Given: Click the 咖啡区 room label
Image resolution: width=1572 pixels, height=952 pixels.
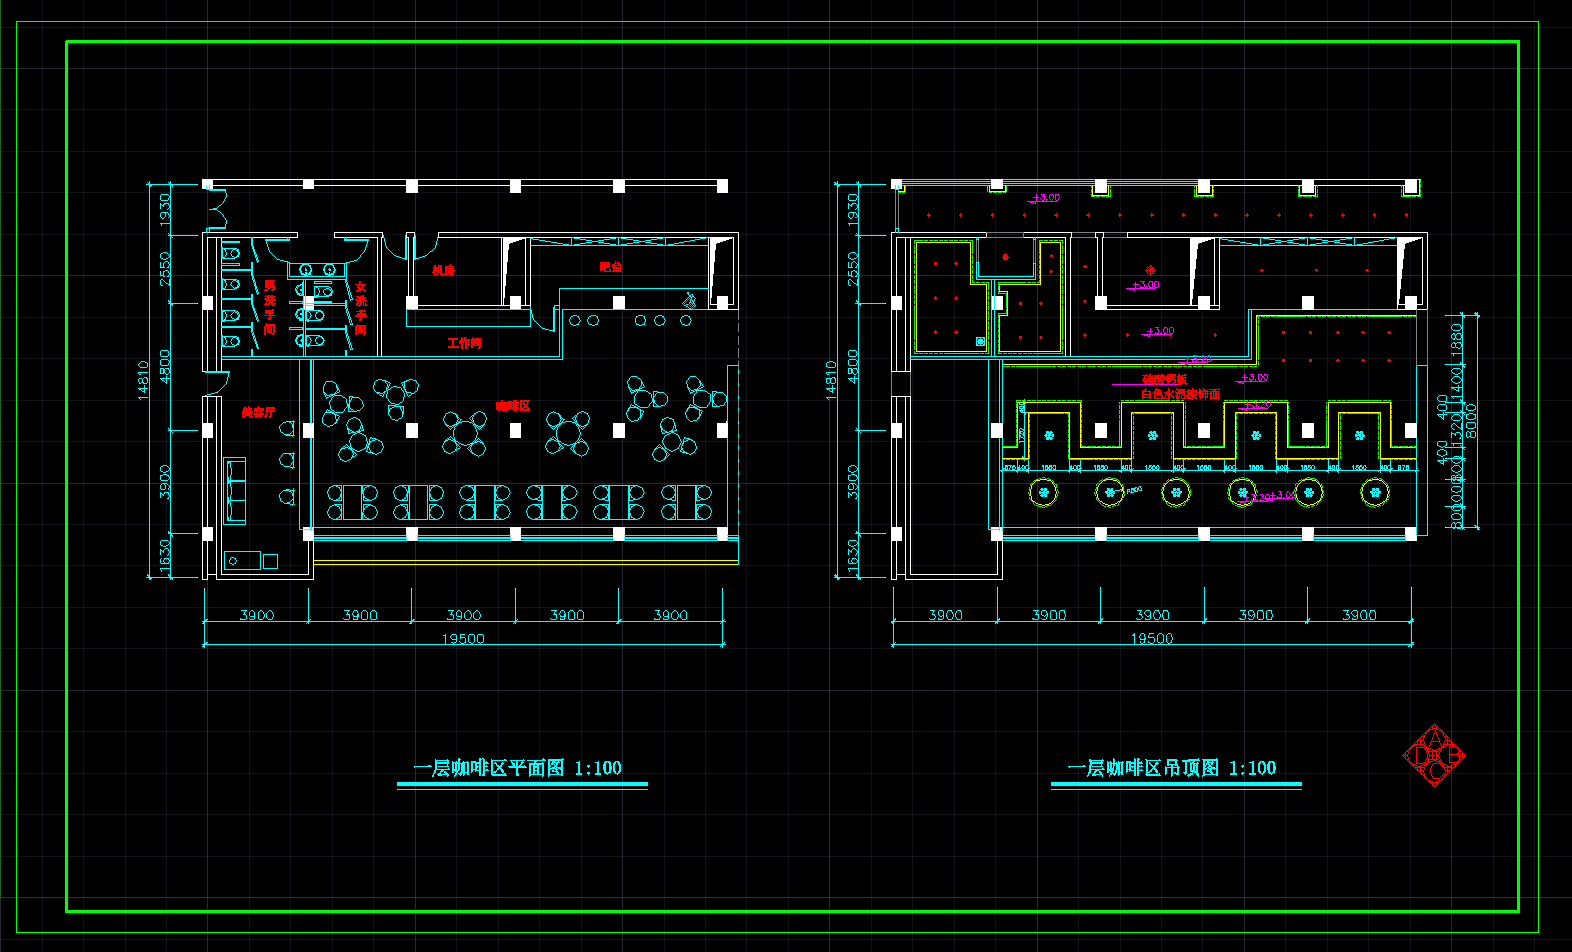Looking at the screenshot, I should click(513, 406).
